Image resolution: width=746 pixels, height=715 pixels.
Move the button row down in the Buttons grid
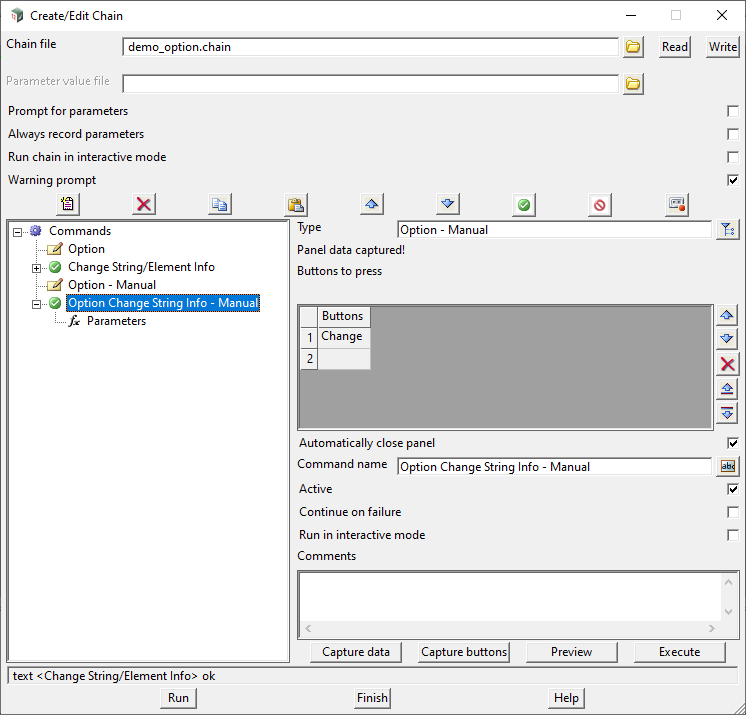coord(727,339)
